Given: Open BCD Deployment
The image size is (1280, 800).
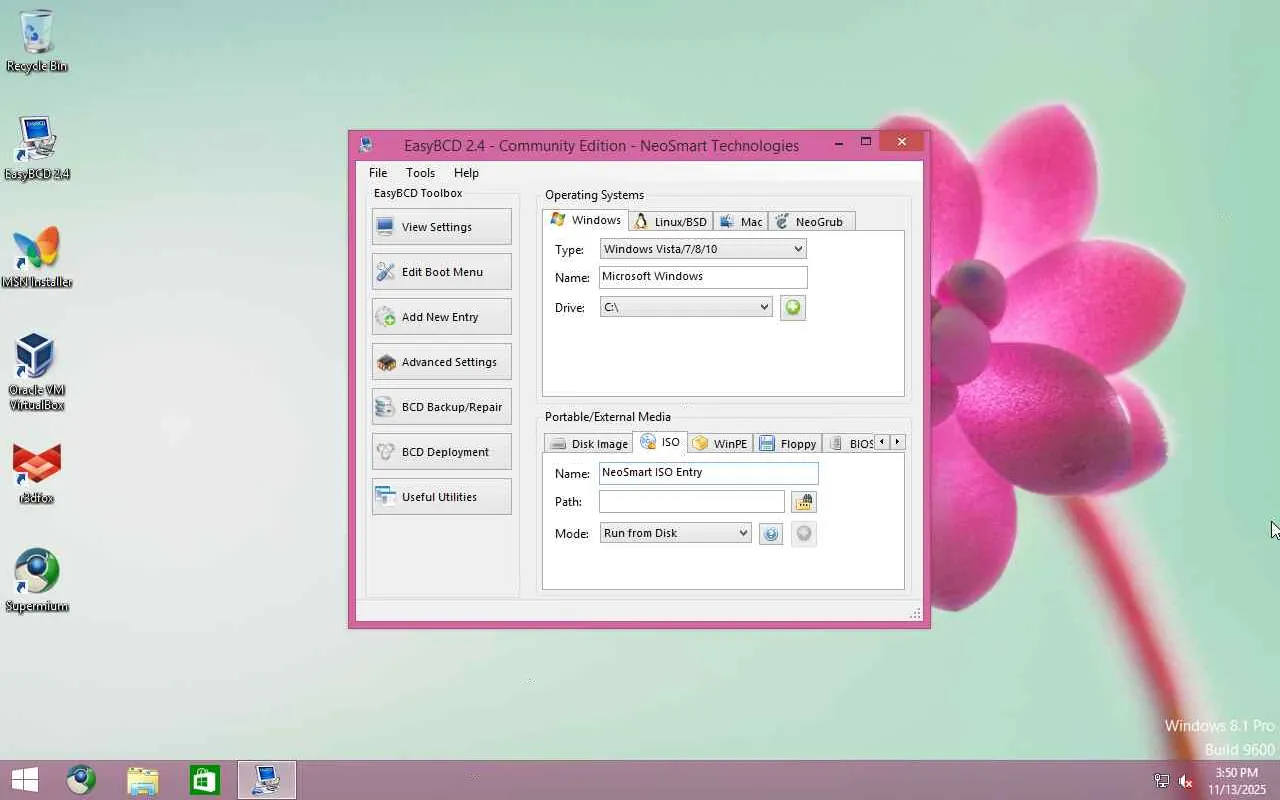Looking at the screenshot, I should [x=441, y=452].
